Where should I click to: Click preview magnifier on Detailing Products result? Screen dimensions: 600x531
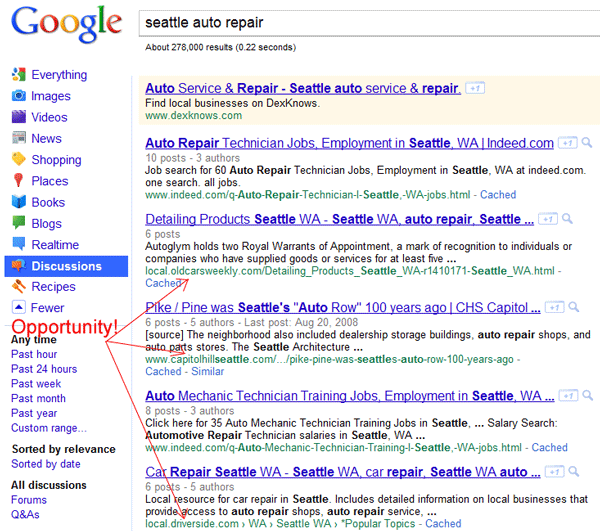tap(567, 219)
